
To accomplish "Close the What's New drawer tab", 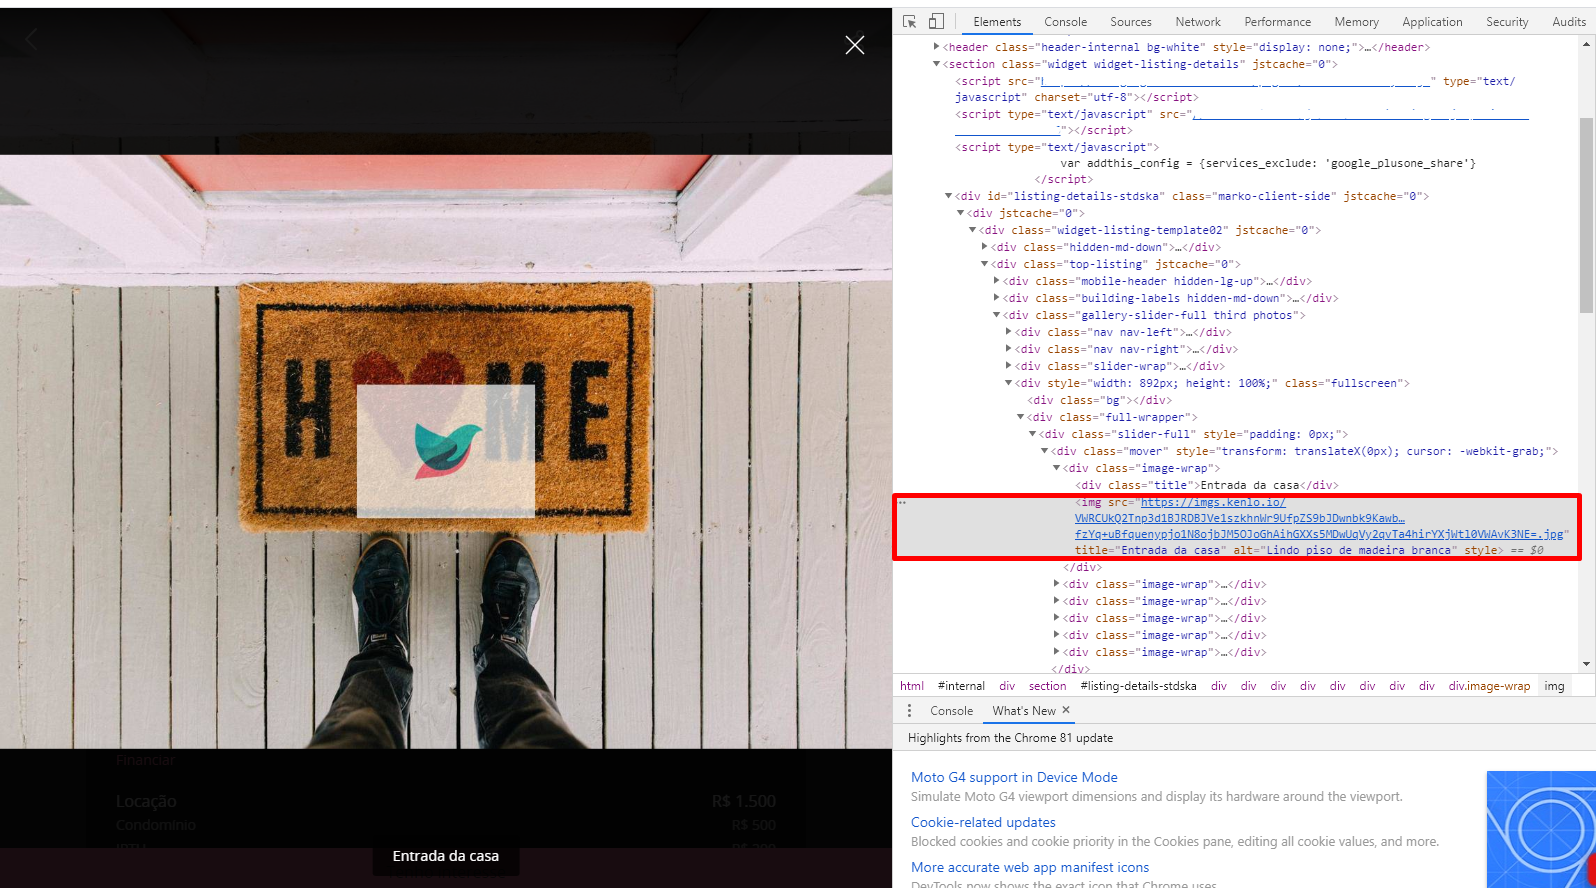I will tap(1066, 710).
